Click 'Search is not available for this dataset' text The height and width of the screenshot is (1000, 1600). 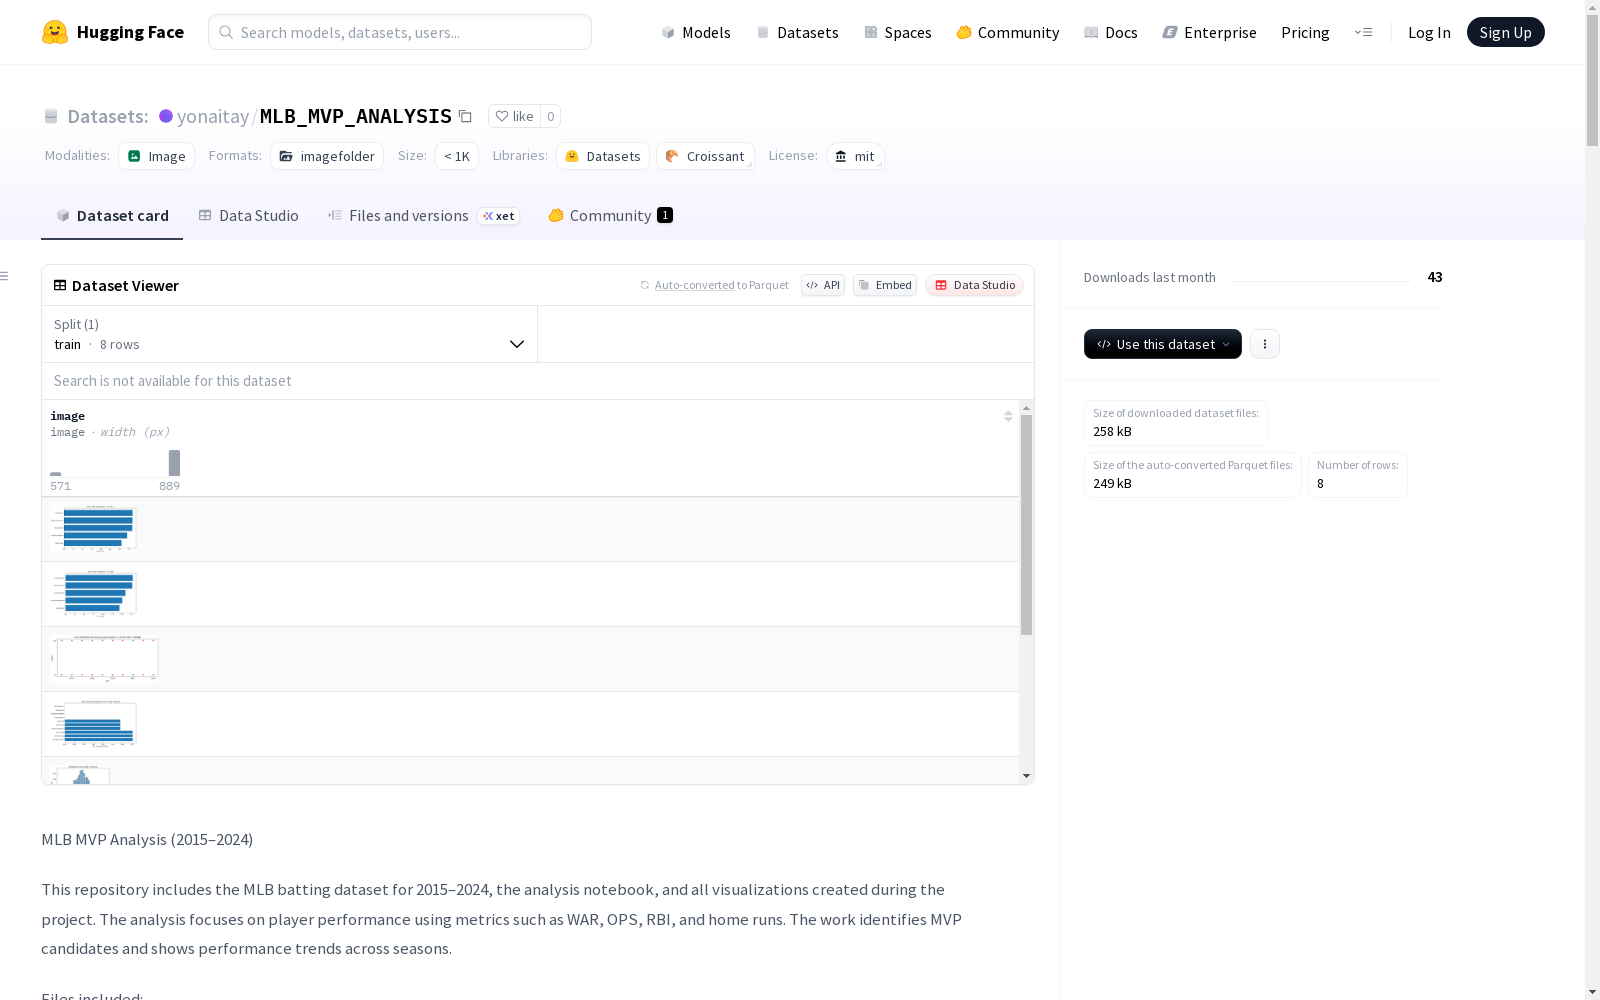click(x=173, y=381)
